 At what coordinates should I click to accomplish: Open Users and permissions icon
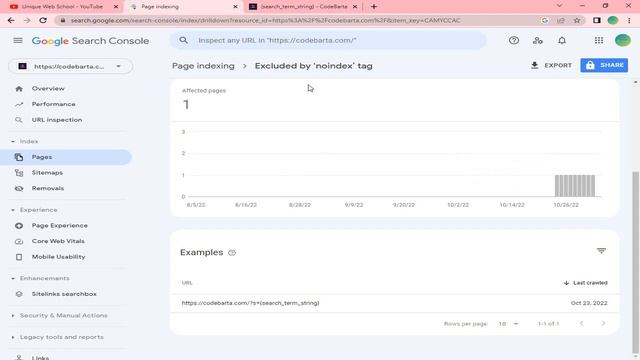click(x=538, y=40)
